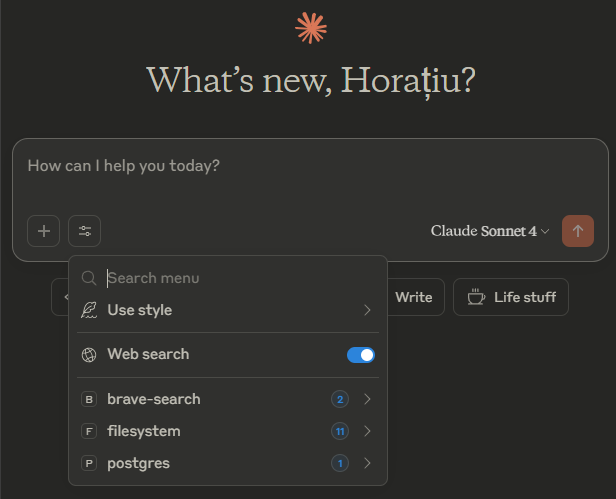Click the Life stuff suggestion button
616x499 pixels.
point(511,297)
